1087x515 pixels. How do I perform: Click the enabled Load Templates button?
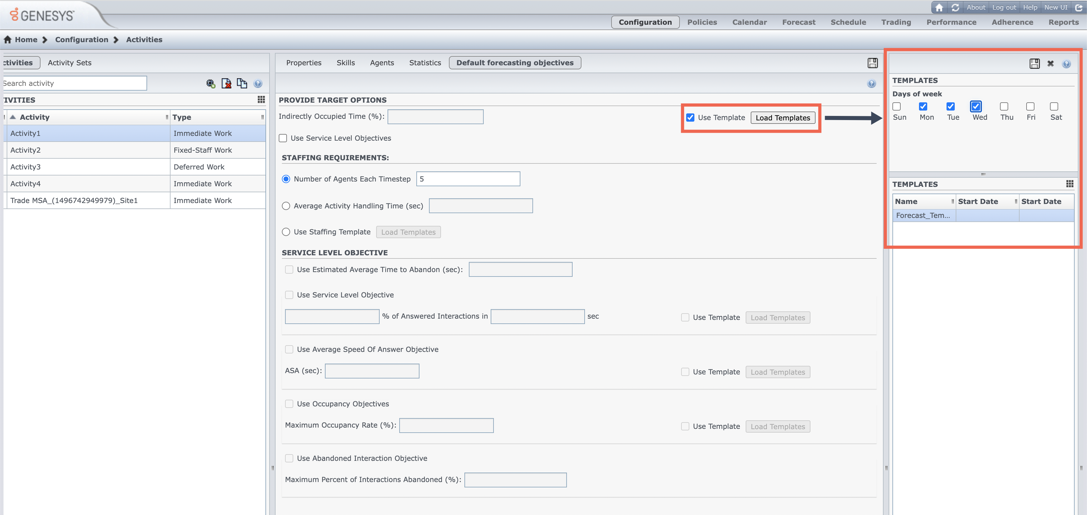[782, 118]
